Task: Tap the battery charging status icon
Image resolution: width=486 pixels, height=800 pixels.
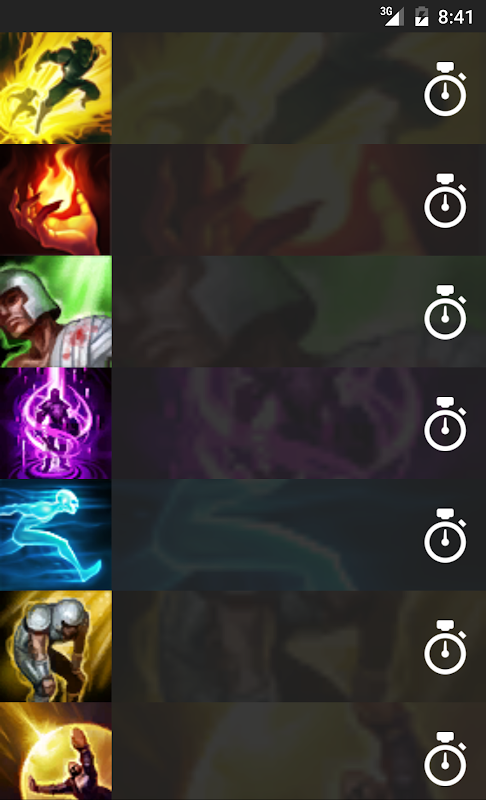Action: [x=421, y=16]
